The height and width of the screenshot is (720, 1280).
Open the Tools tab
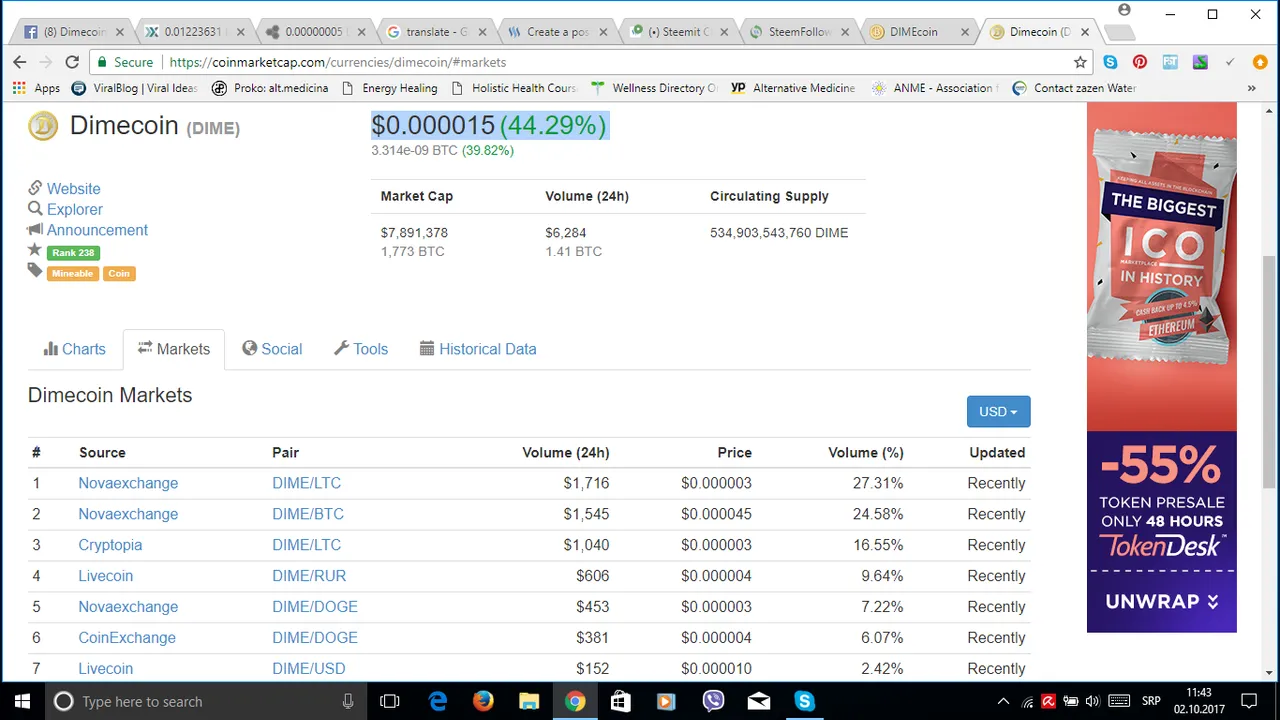click(x=361, y=349)
